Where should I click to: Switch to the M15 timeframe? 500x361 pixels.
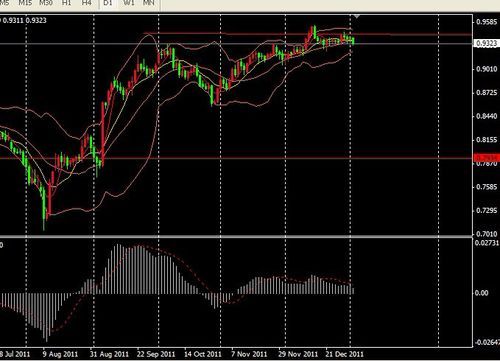[x=25, y=3]
